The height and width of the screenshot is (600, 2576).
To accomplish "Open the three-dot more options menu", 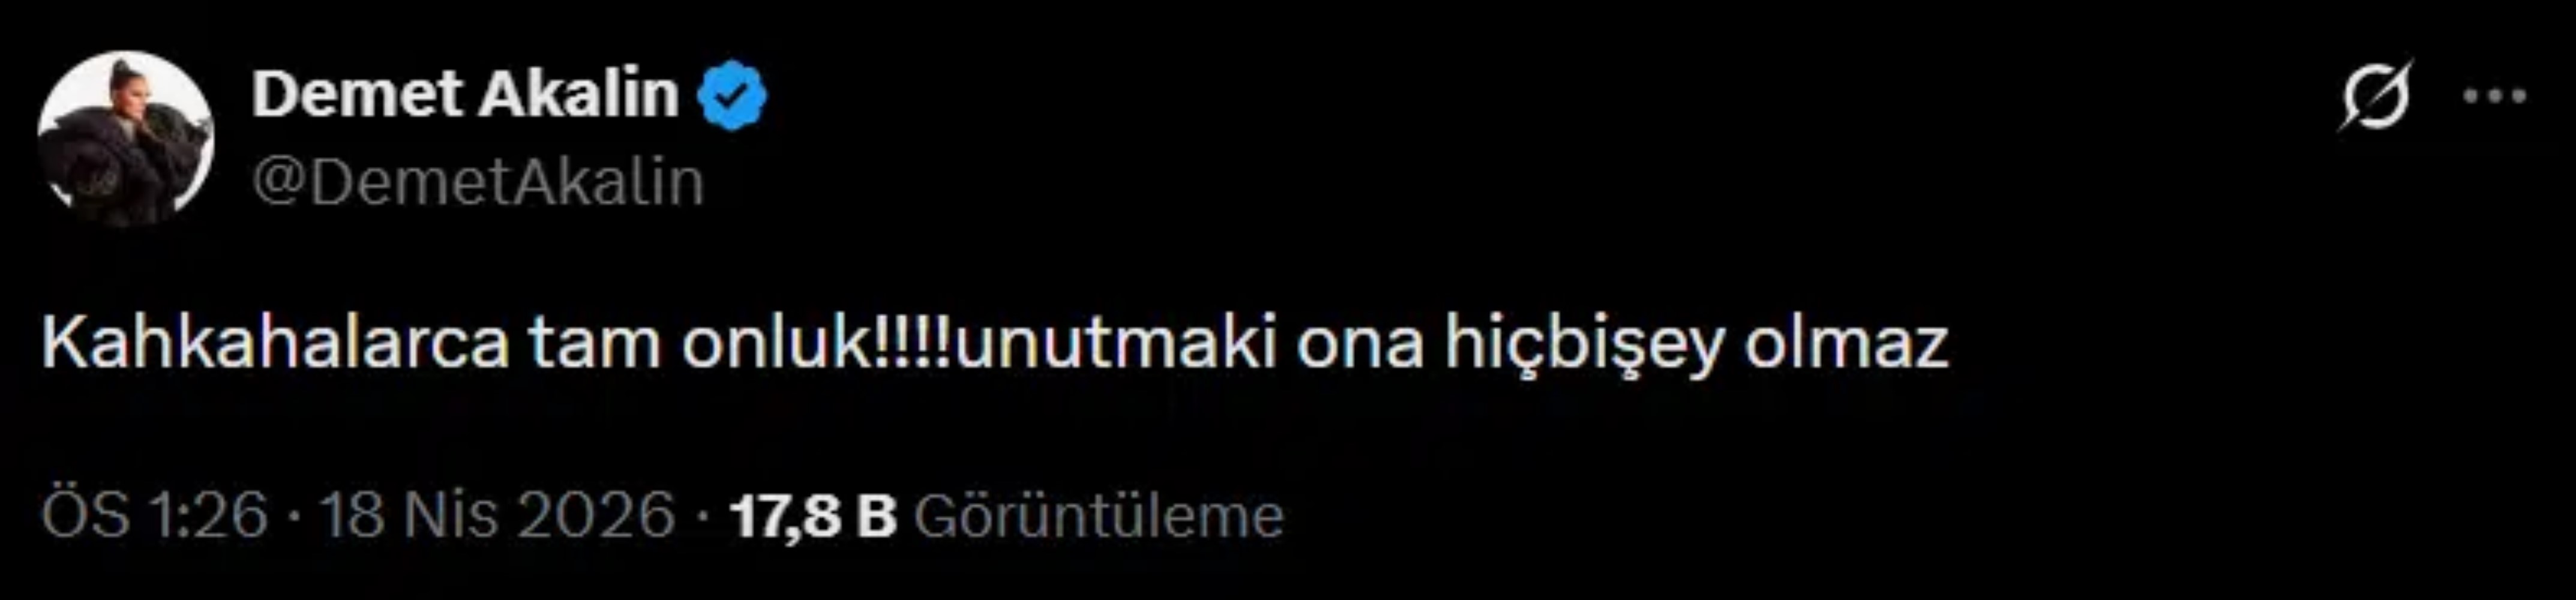I will tap(2494, 98).
